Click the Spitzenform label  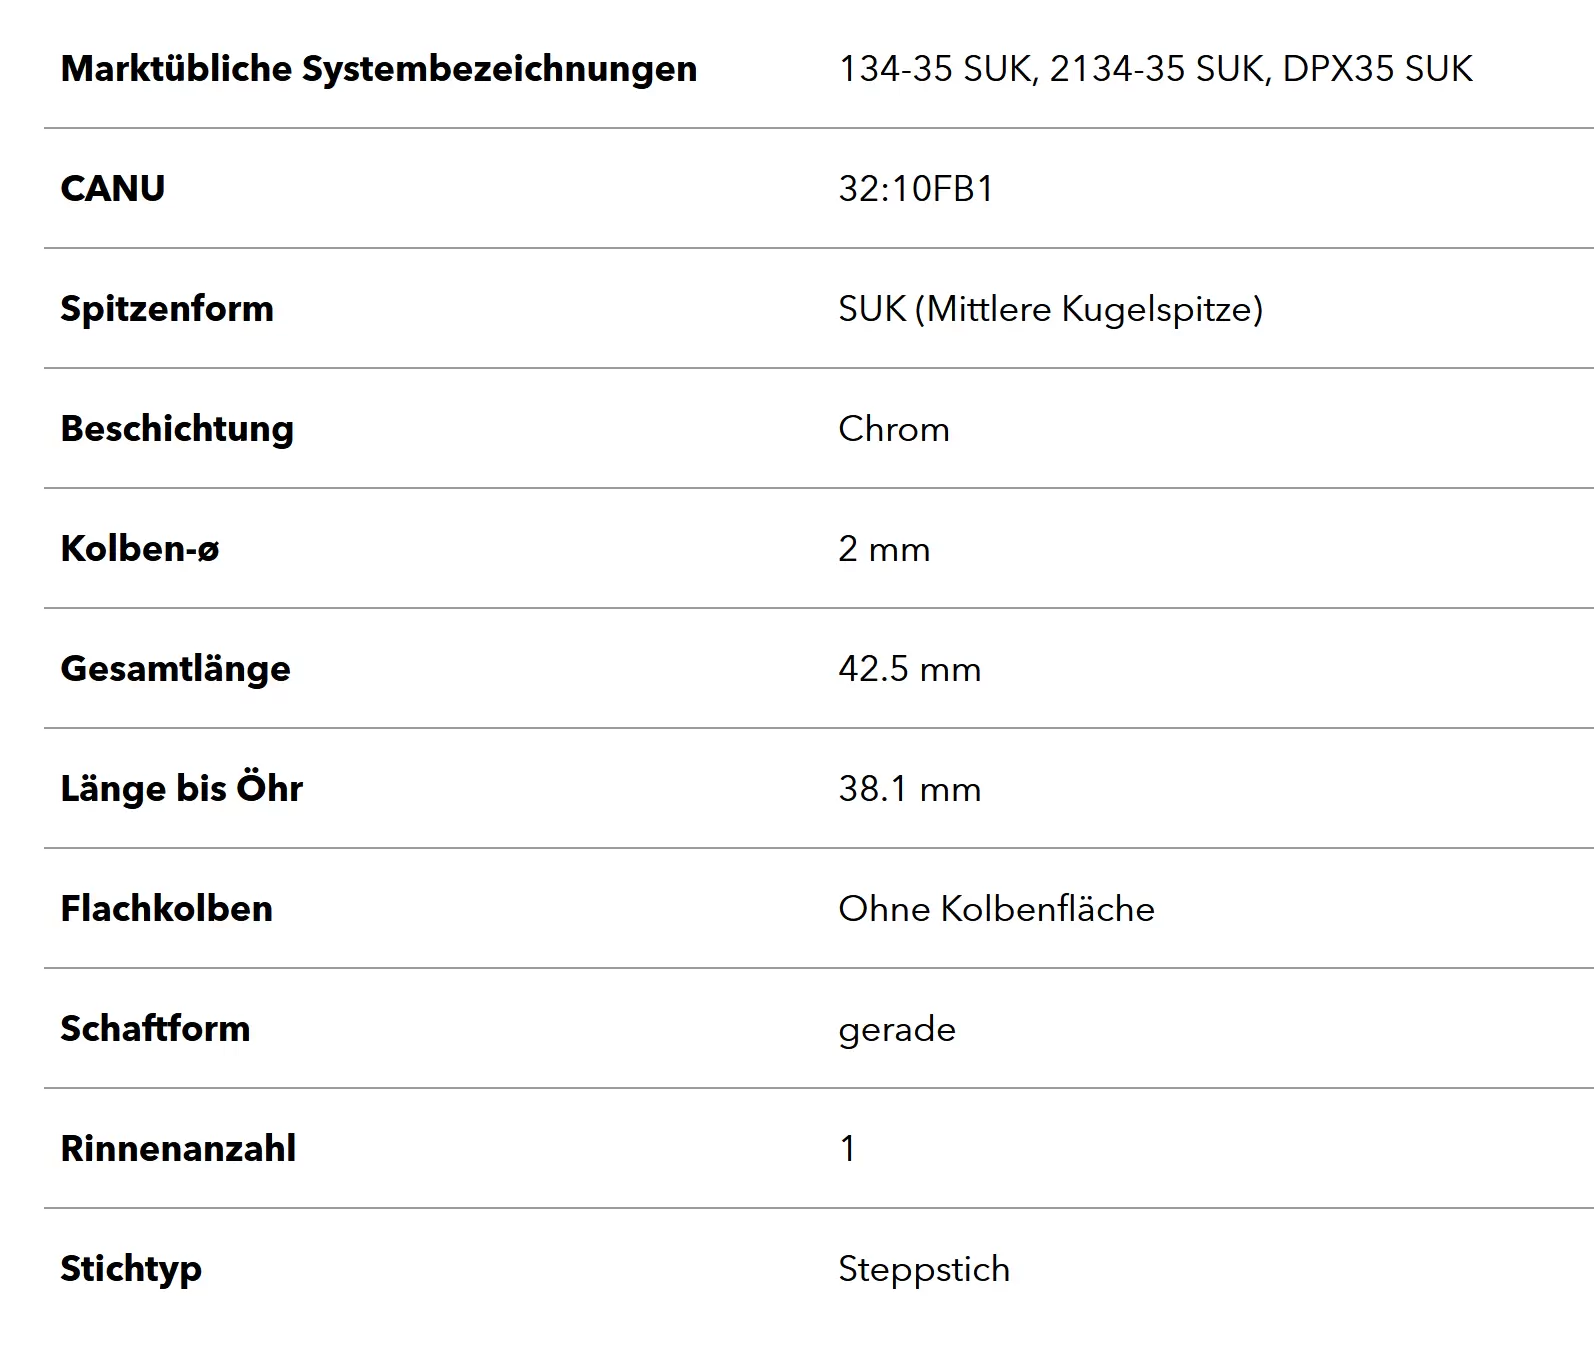167,309
